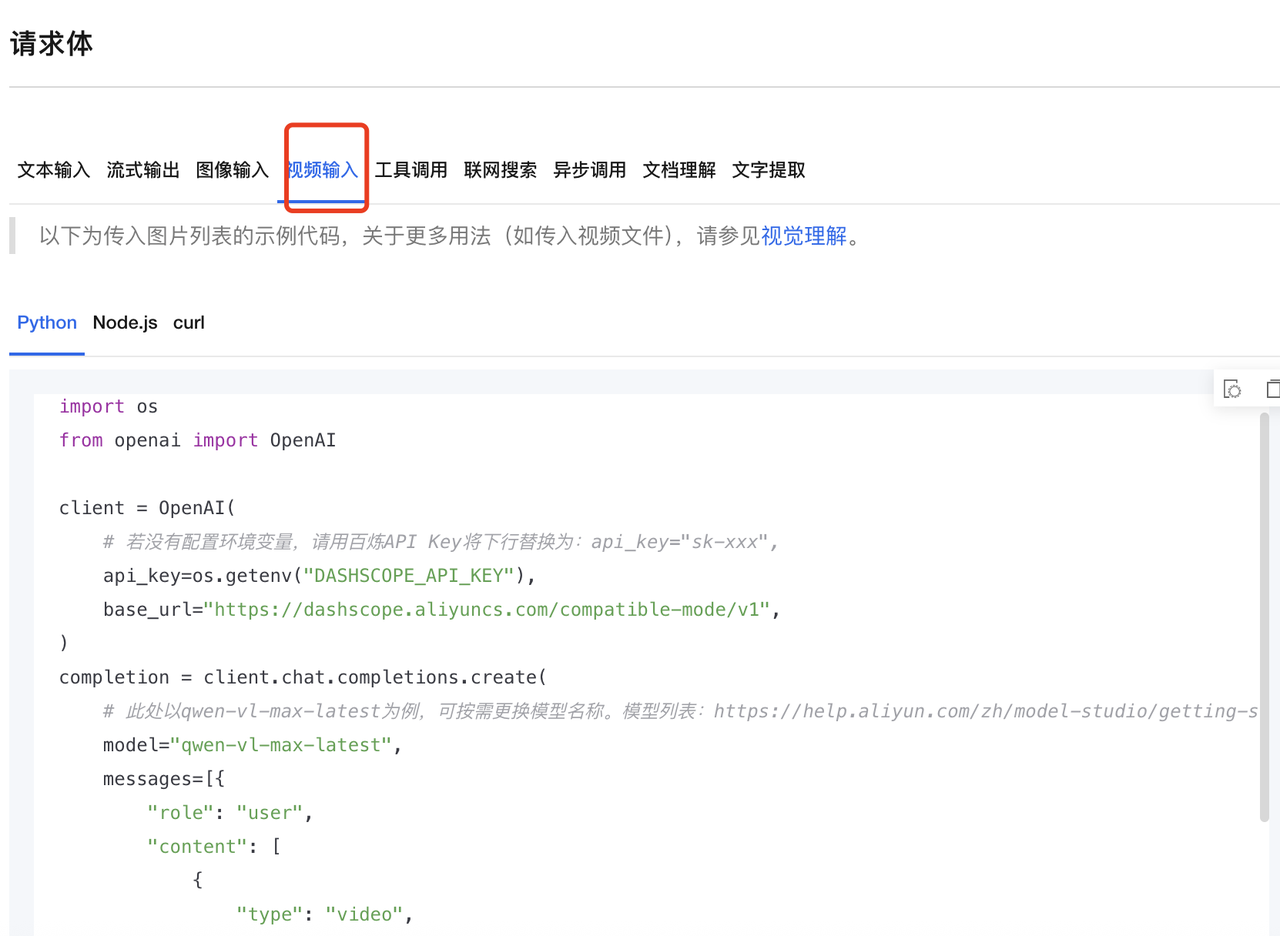Switch to the 文本输入 tab
Image resolution: width=1280 pixels, height=936 pixels.
pyautogui.click(x=54, y=170)
